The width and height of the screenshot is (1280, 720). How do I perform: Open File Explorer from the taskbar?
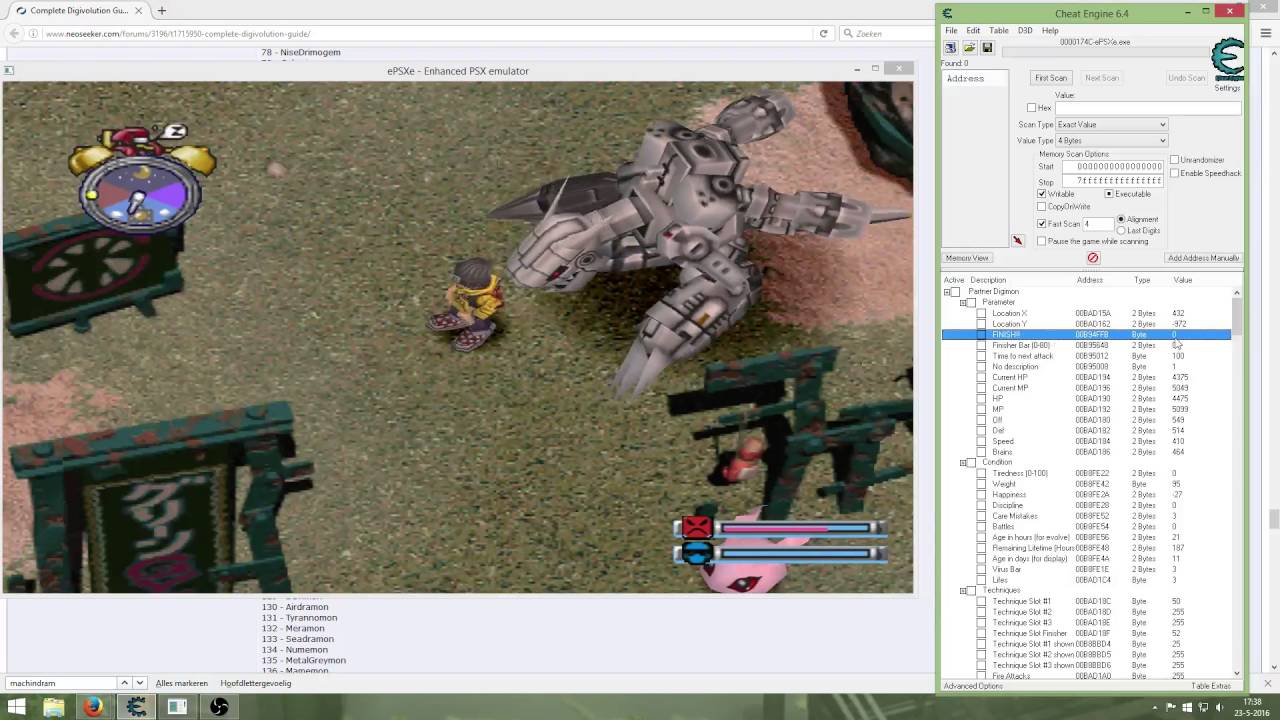coord(53,707)
